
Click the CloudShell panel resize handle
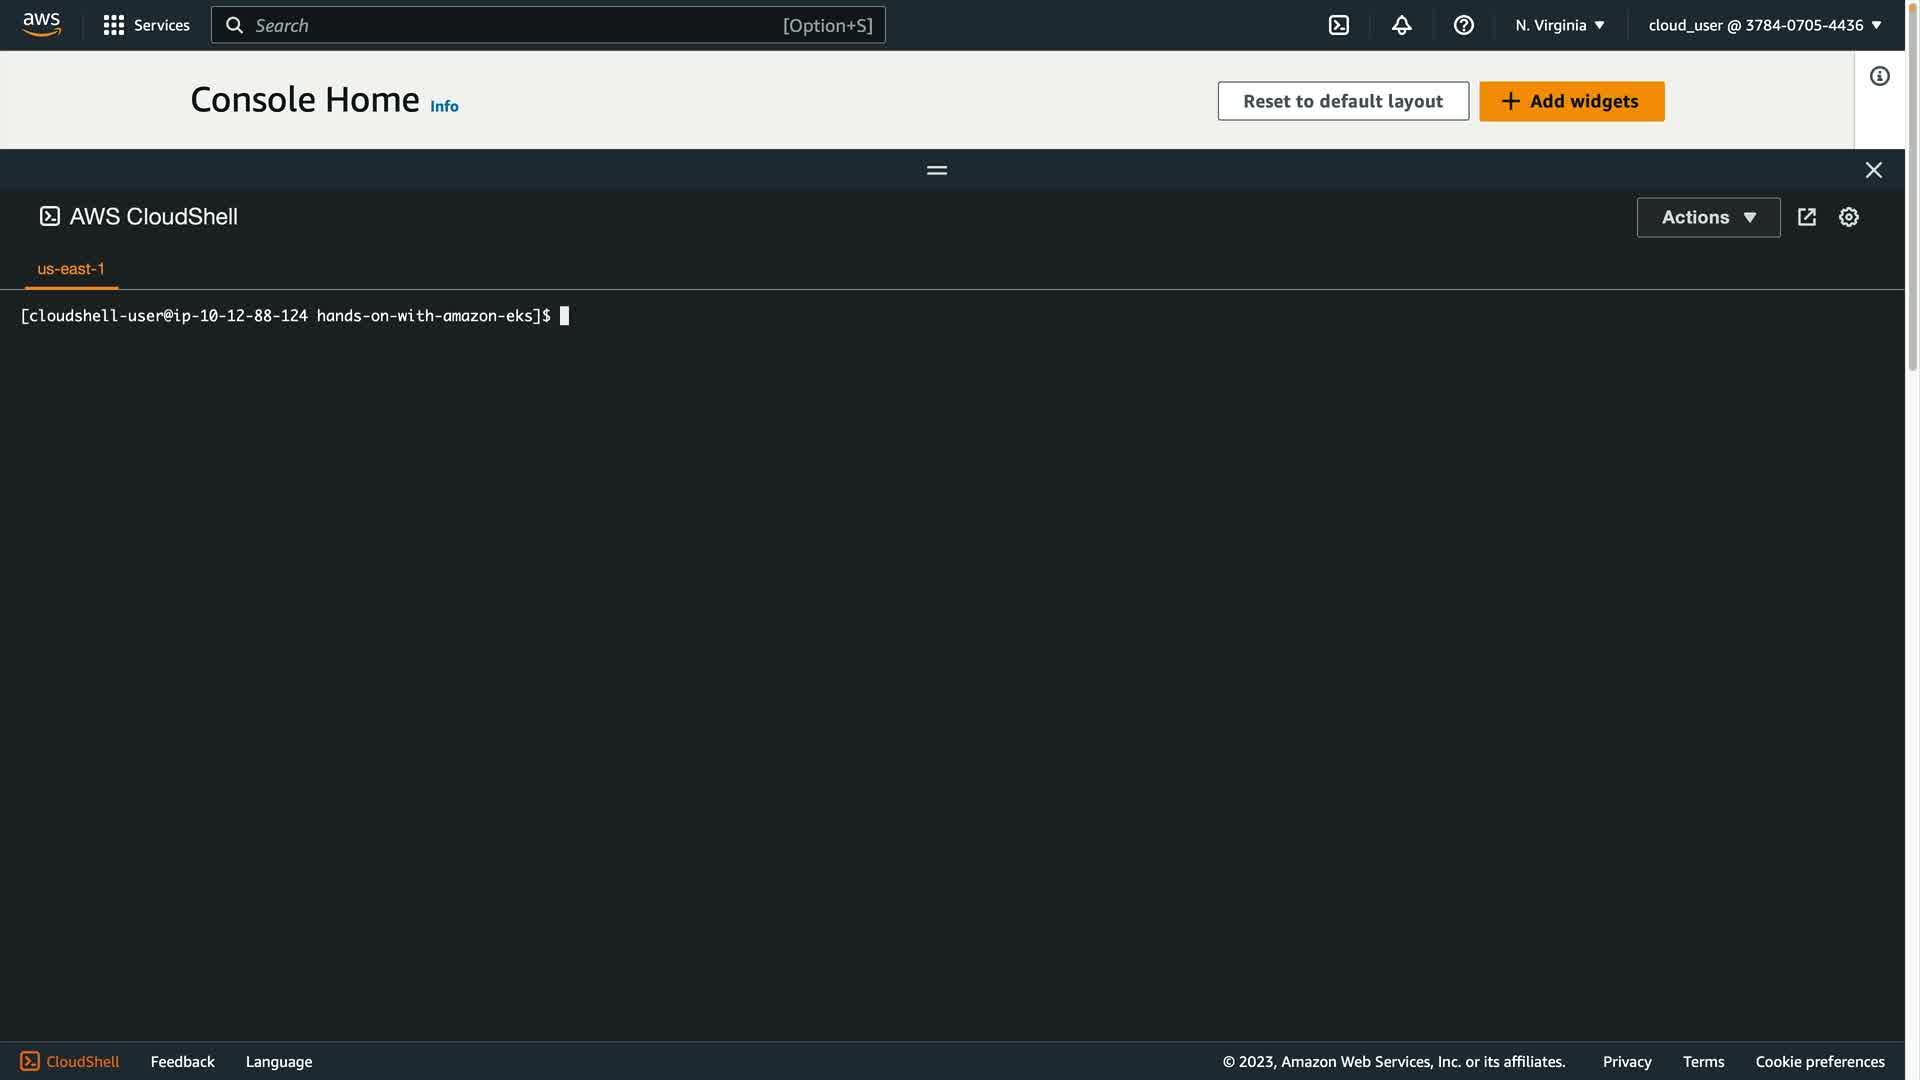pos(936,170)
